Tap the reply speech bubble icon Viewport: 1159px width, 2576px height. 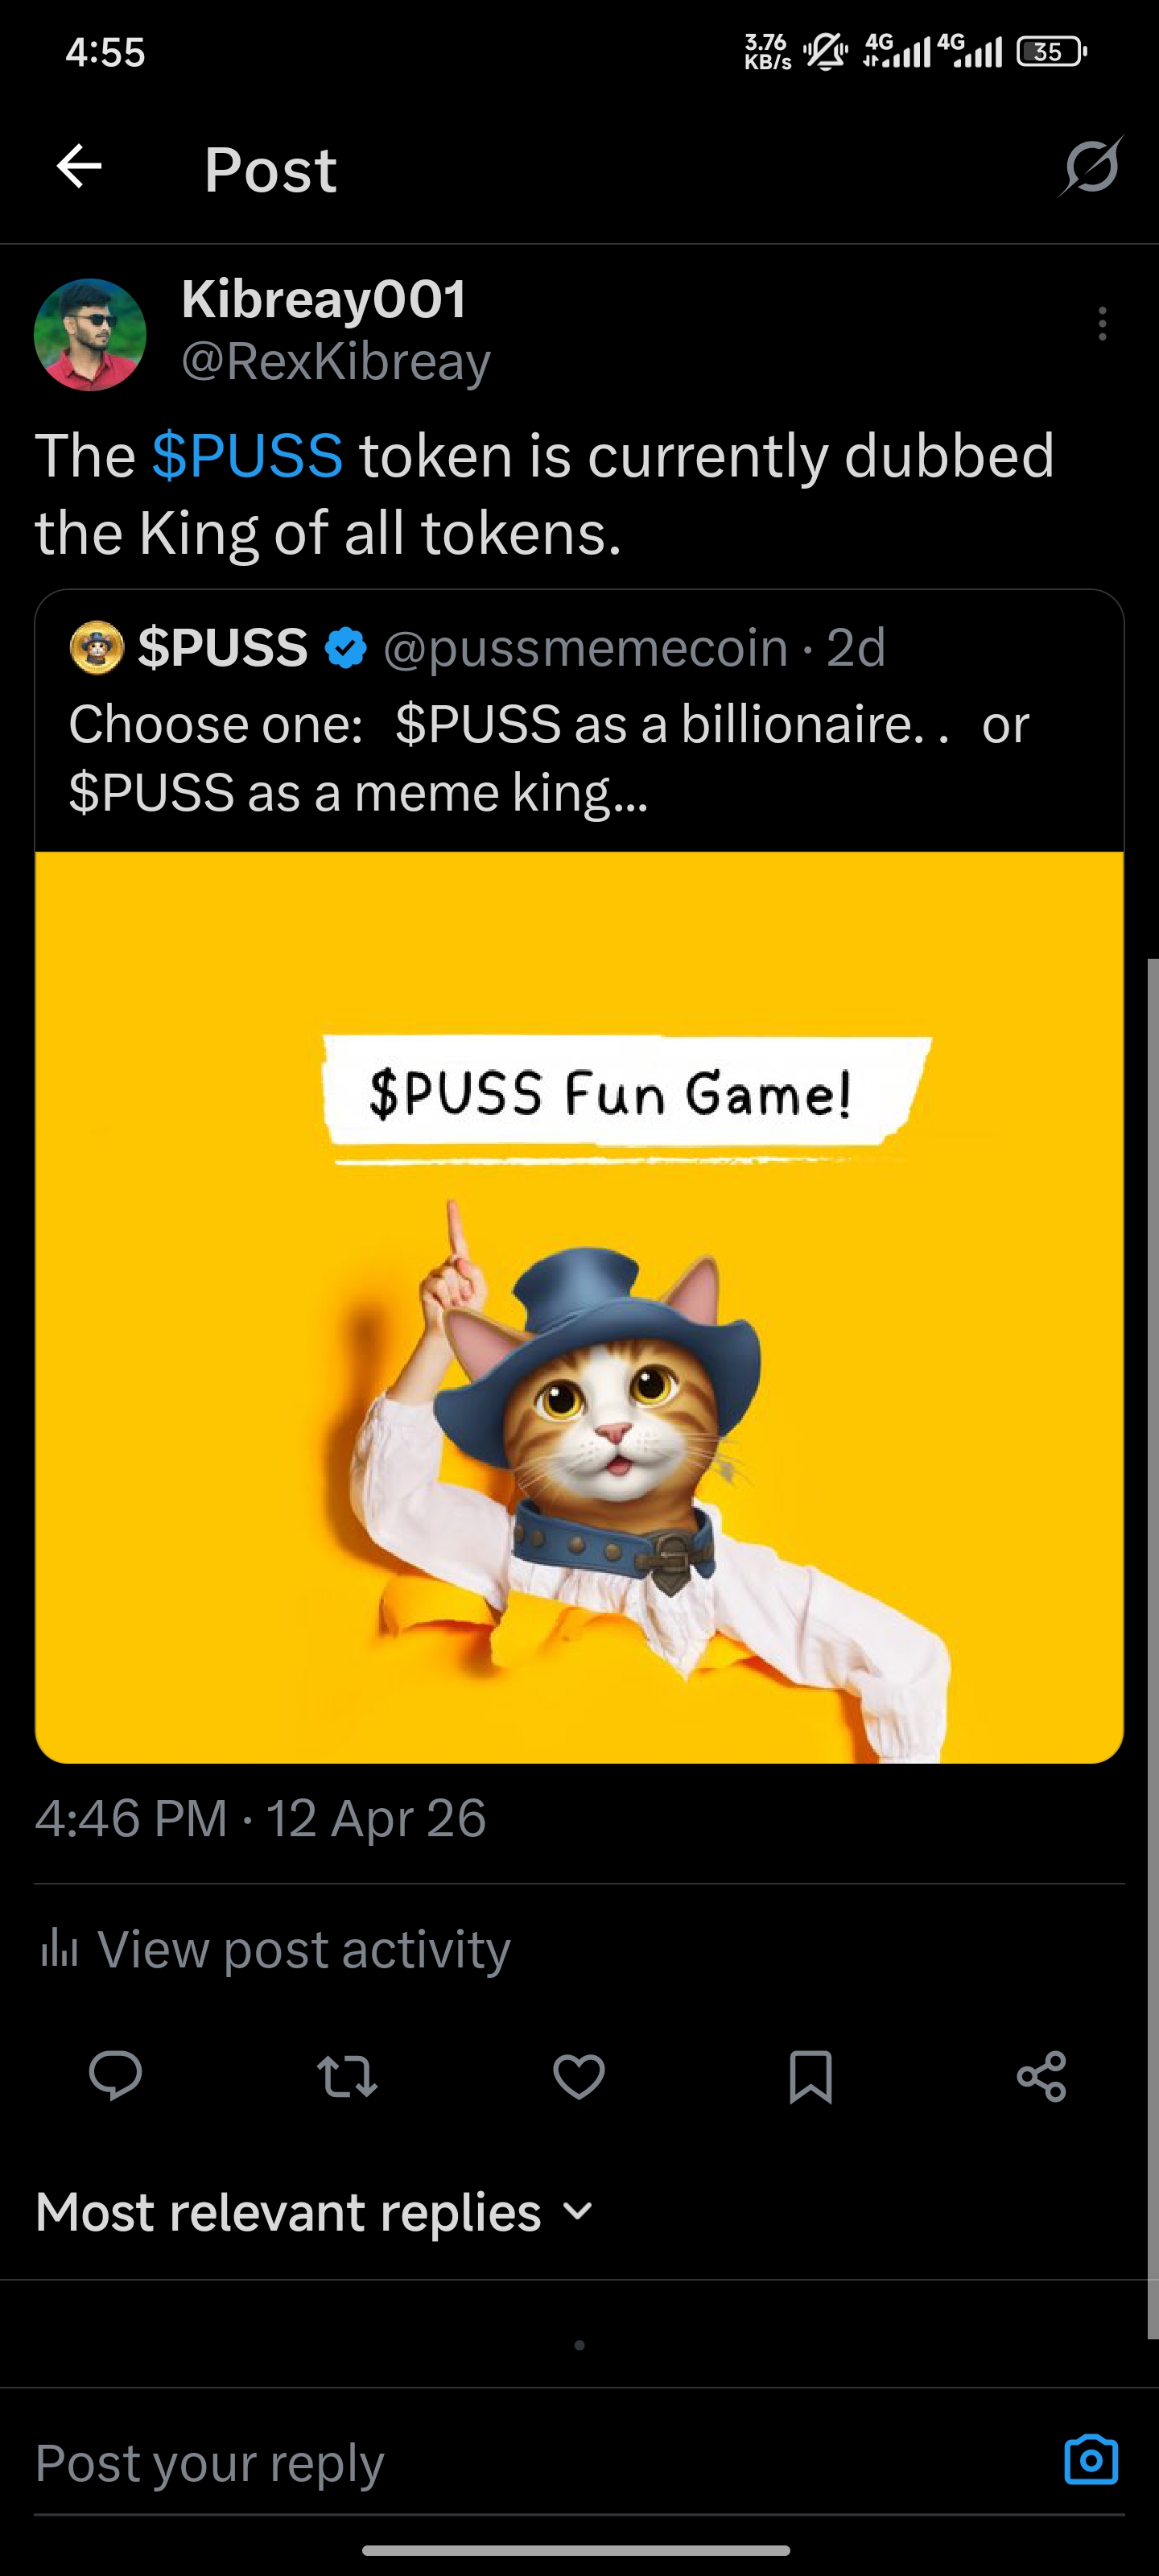click(115, 2075)
